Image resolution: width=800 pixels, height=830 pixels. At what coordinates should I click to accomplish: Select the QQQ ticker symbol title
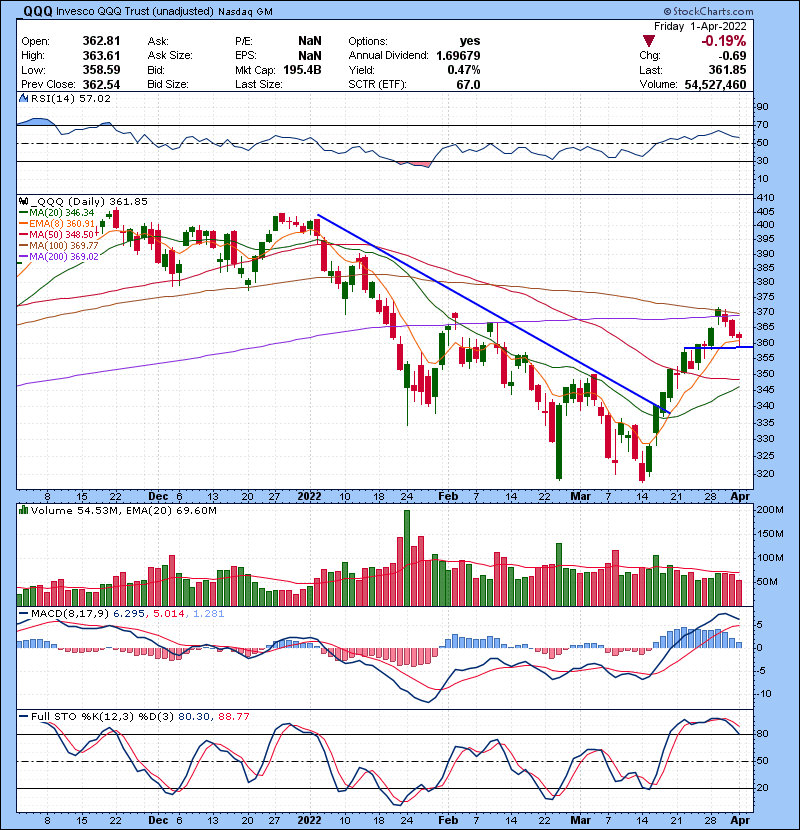point(38,11)
